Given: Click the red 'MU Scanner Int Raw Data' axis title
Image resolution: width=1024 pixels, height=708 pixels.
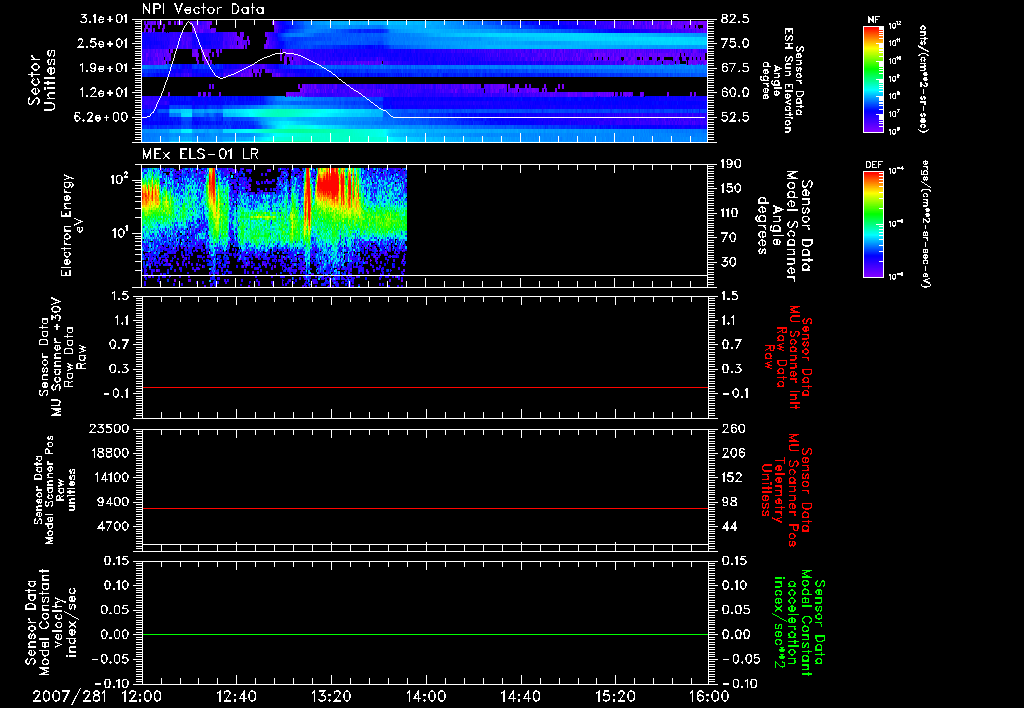Looking at the screenshot, I should (788, 357).
